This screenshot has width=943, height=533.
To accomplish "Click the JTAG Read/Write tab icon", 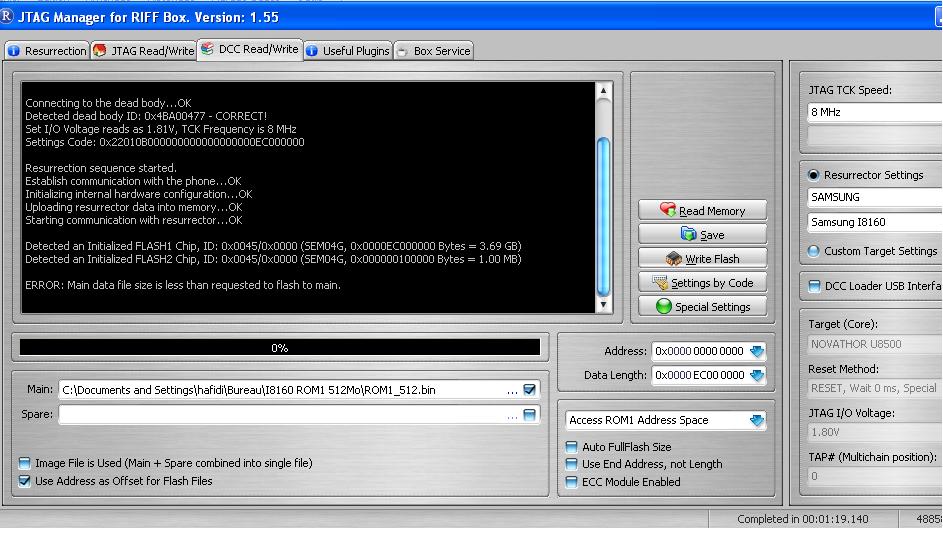I will (100, 51).
